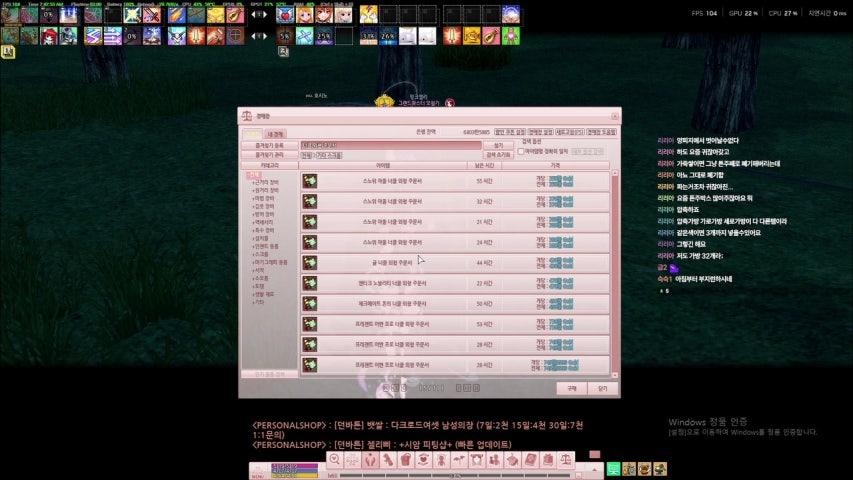Expand the +원거리 장비 category
This screenshot has width=853, height=480.
click(x=266, y=191)
